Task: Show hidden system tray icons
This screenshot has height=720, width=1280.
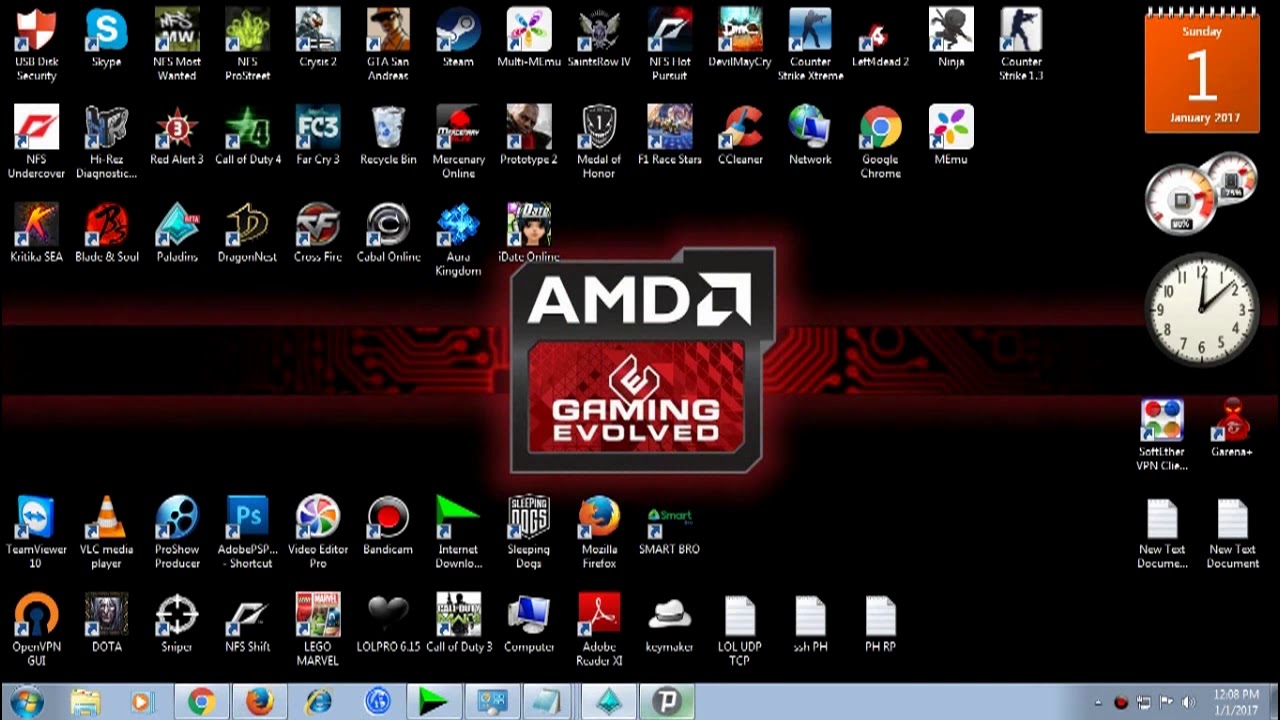Action: point(1098,703)
